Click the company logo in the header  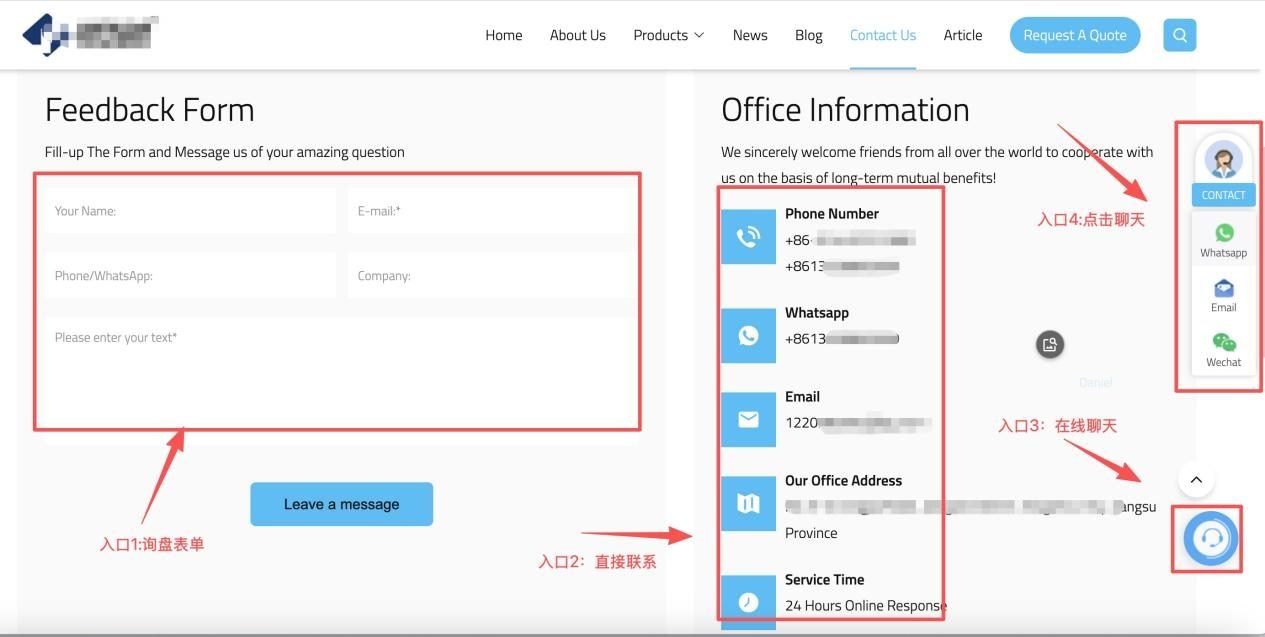point(88,34)
